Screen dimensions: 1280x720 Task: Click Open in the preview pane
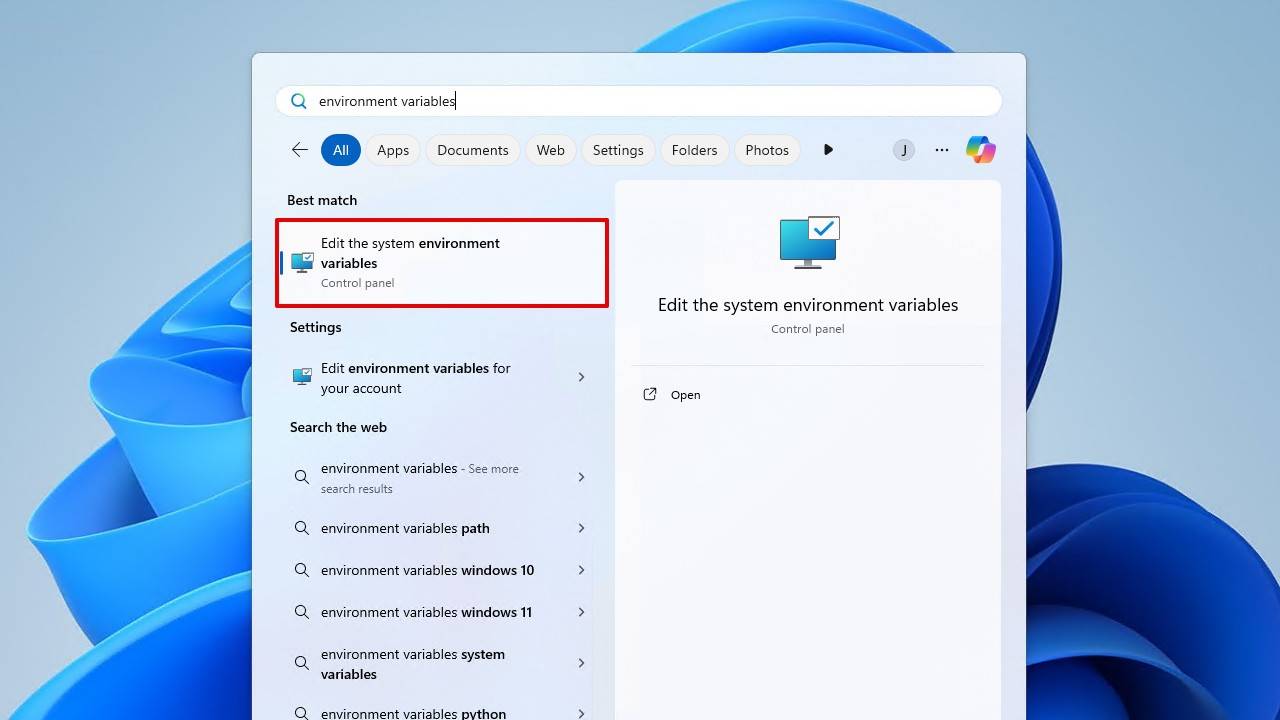coord(685,395)
